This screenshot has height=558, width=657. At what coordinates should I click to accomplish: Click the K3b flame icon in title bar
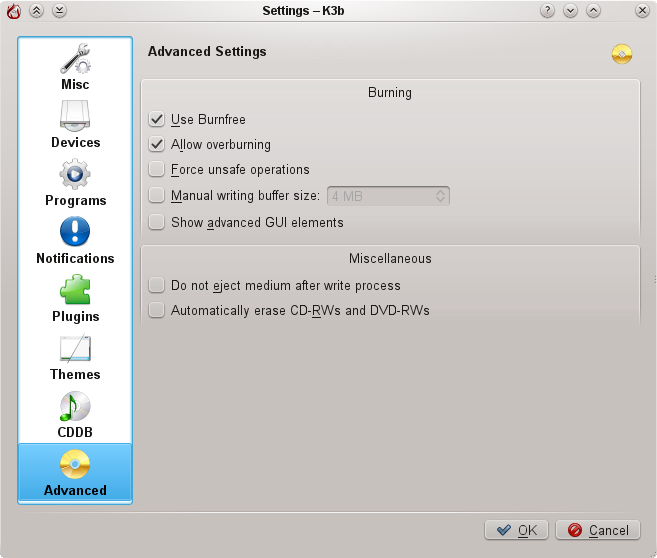tap(14, 11)
